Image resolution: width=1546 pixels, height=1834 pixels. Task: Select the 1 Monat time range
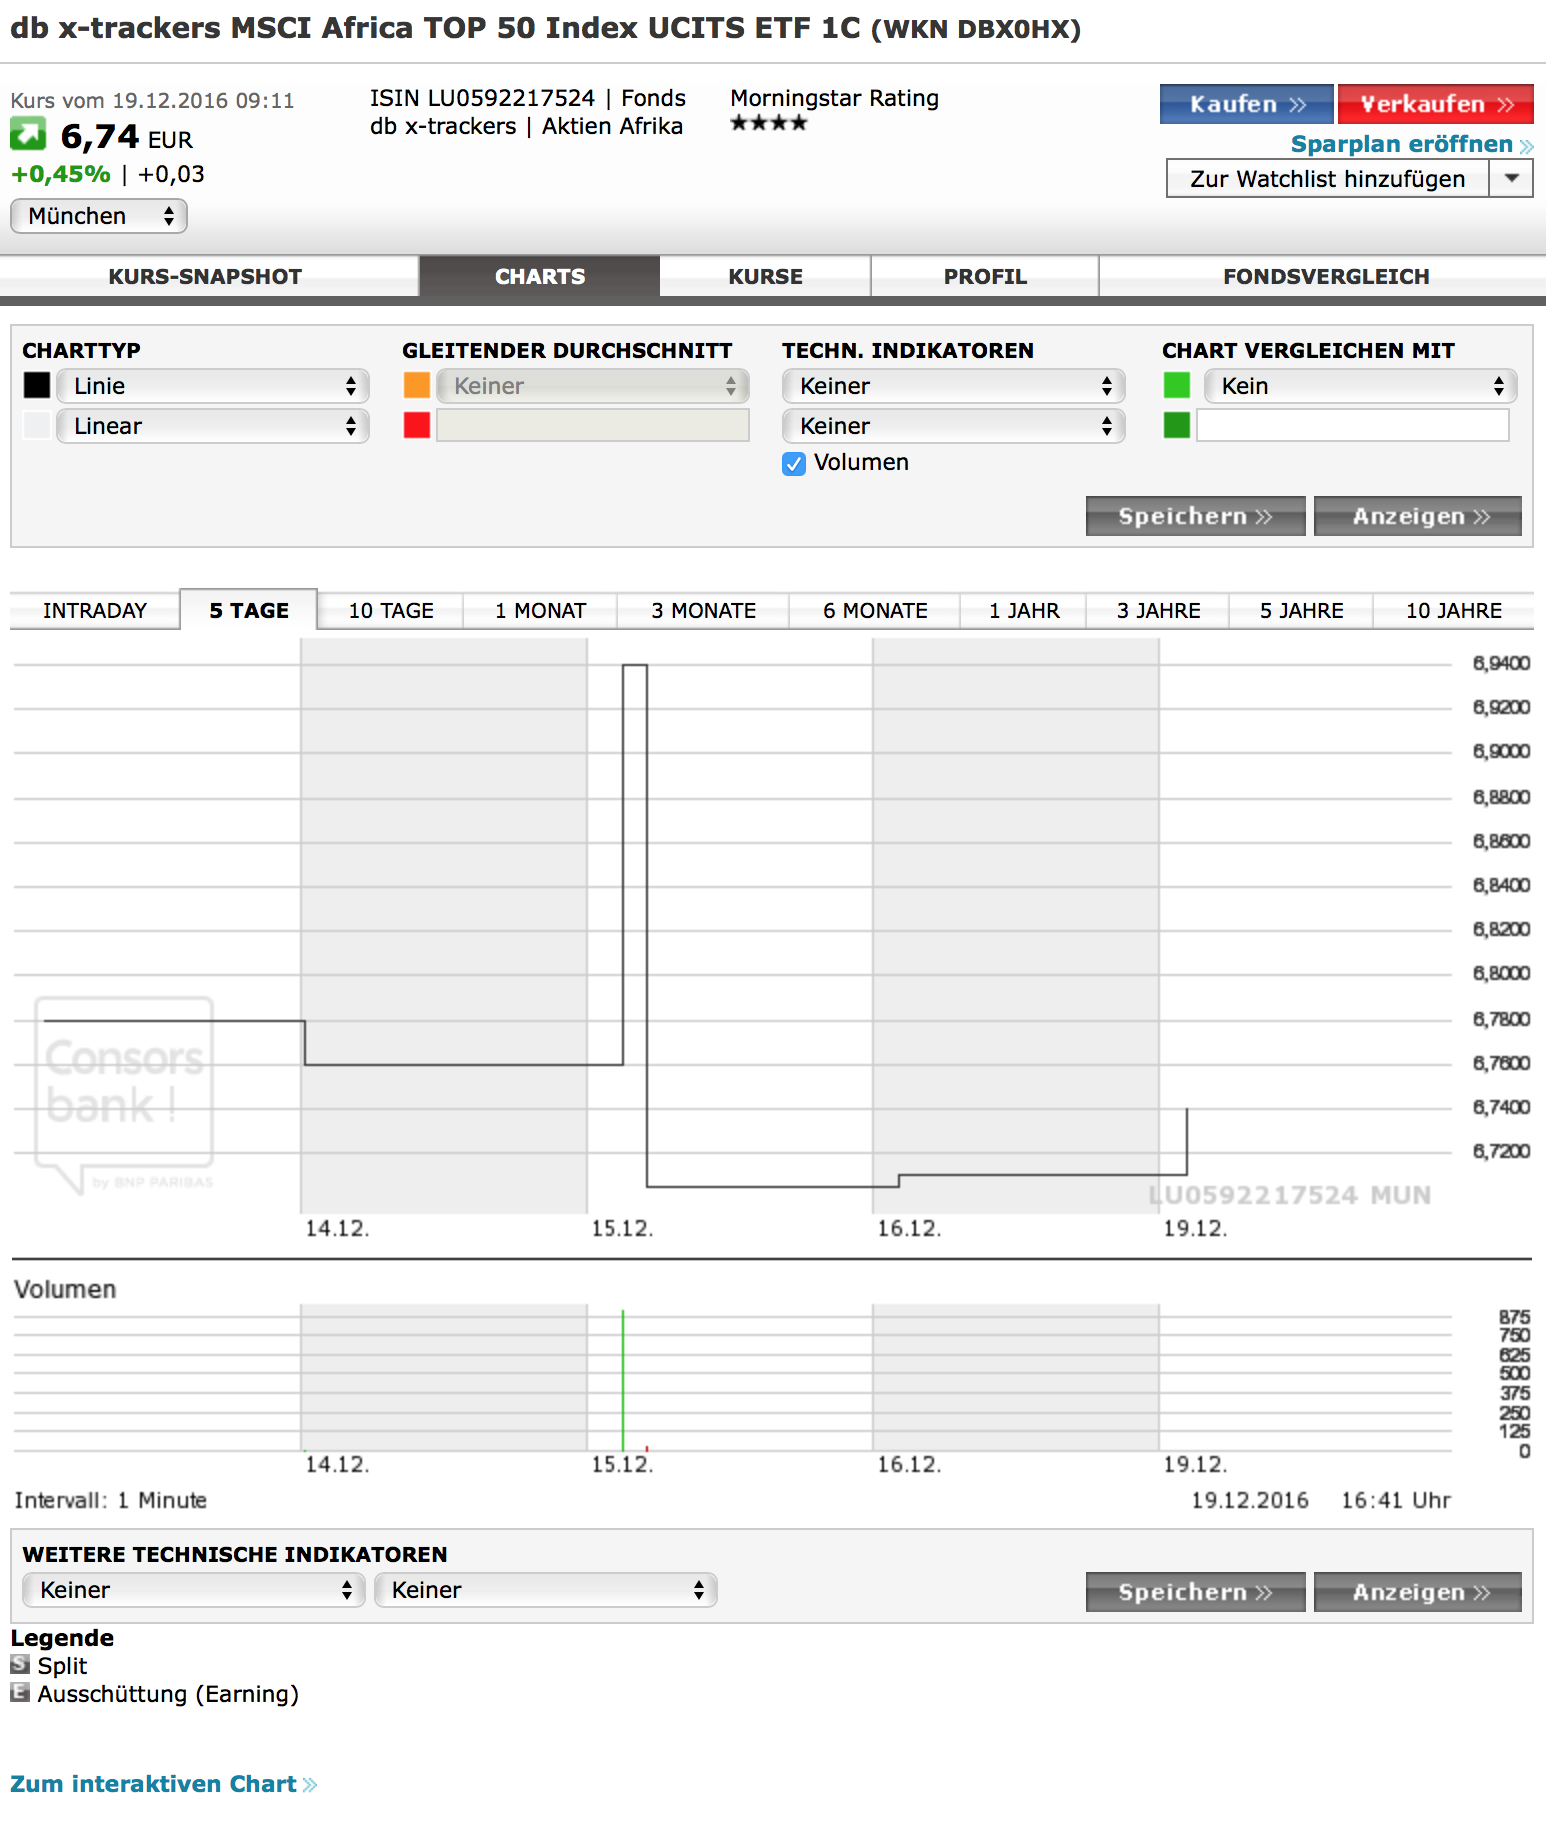tap(541, 611)
